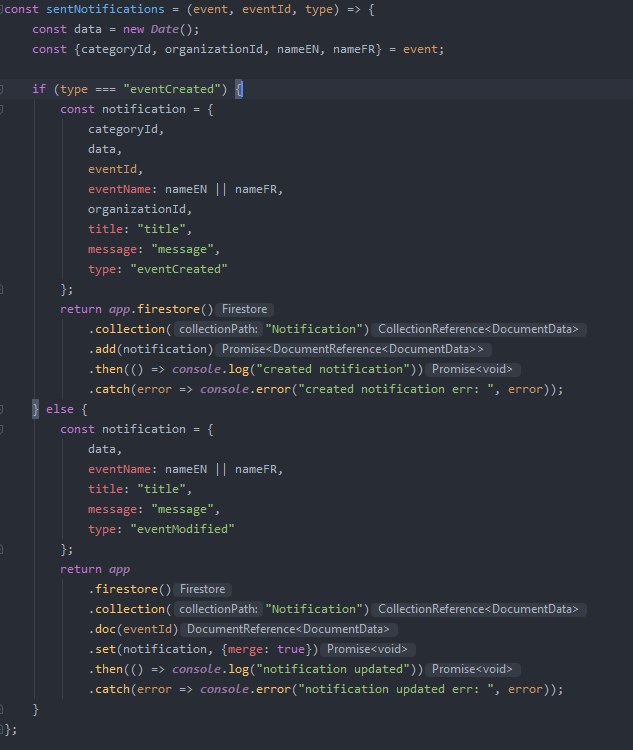Select the Date constructor in new Date()
The width and height of the screenshot is (633, 750).
pos(164,29)
